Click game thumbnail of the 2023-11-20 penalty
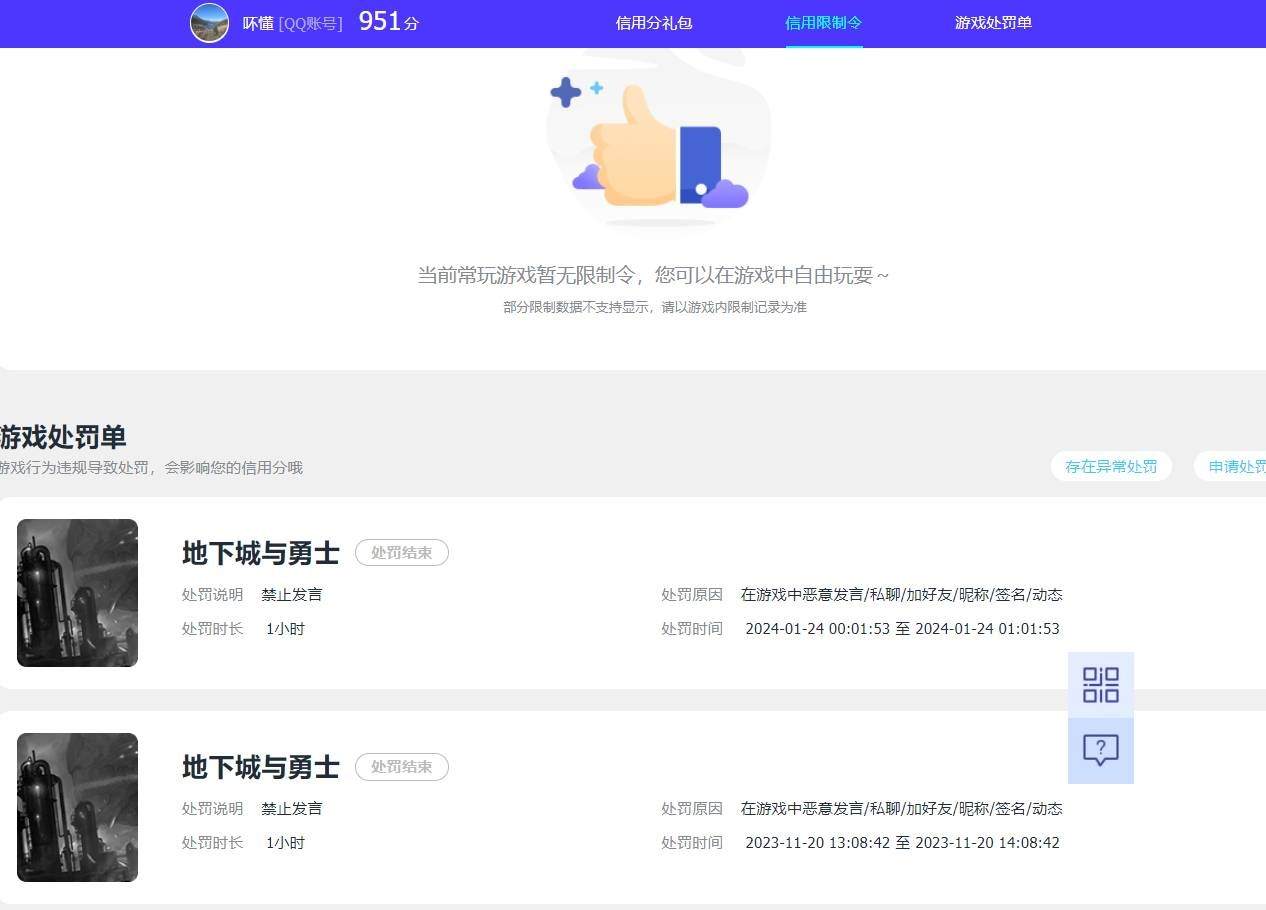The width and height of the screenshot is (1266, 910). click(x=77, y=807)
